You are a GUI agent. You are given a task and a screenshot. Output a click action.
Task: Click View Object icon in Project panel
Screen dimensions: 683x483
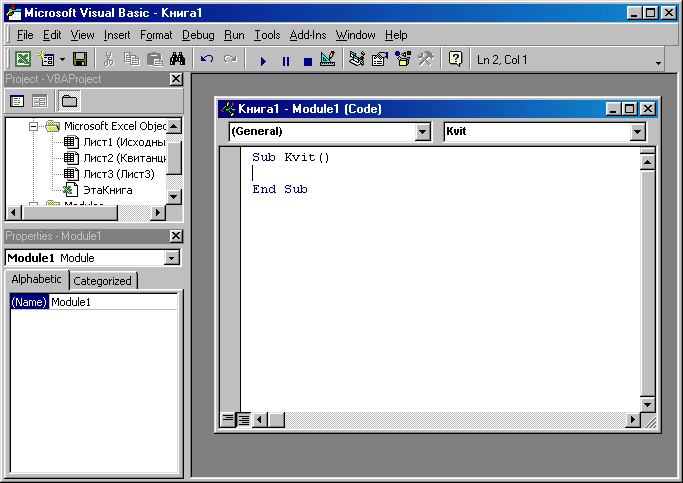coord(40,101)
